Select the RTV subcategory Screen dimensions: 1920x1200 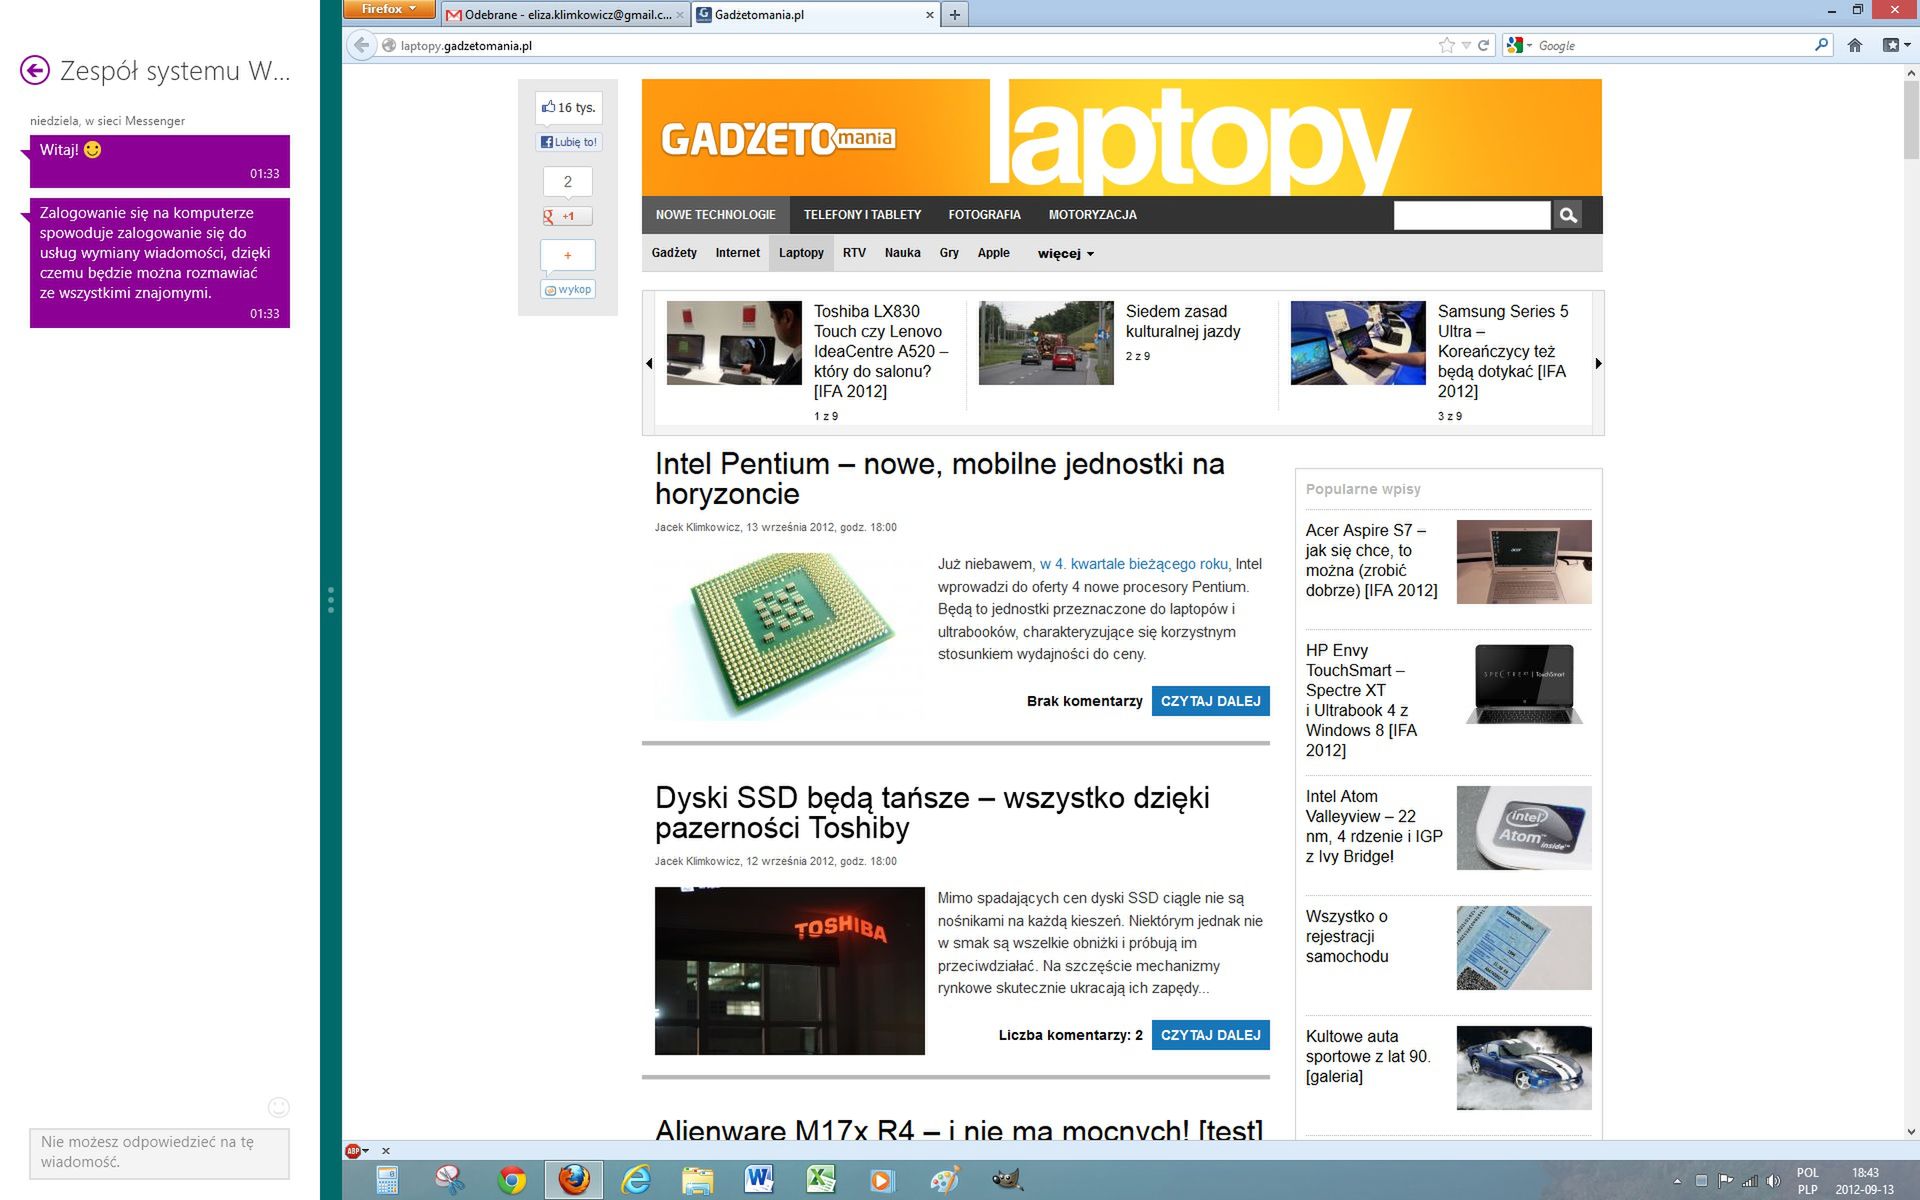tap(854, 253)
